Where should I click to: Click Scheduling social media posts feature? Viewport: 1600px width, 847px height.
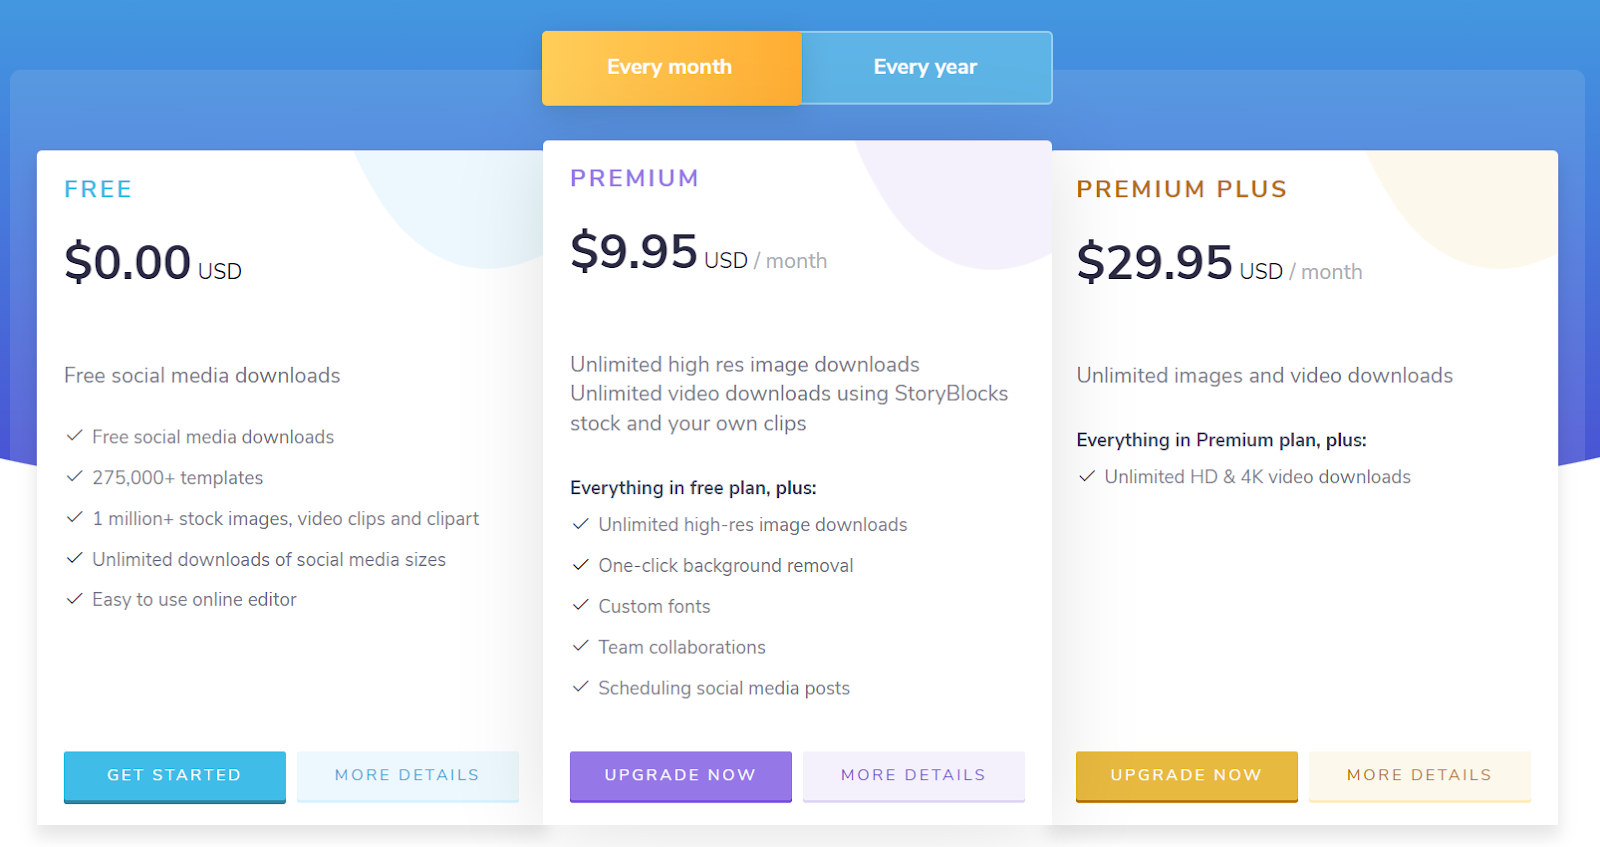(723, 688)
